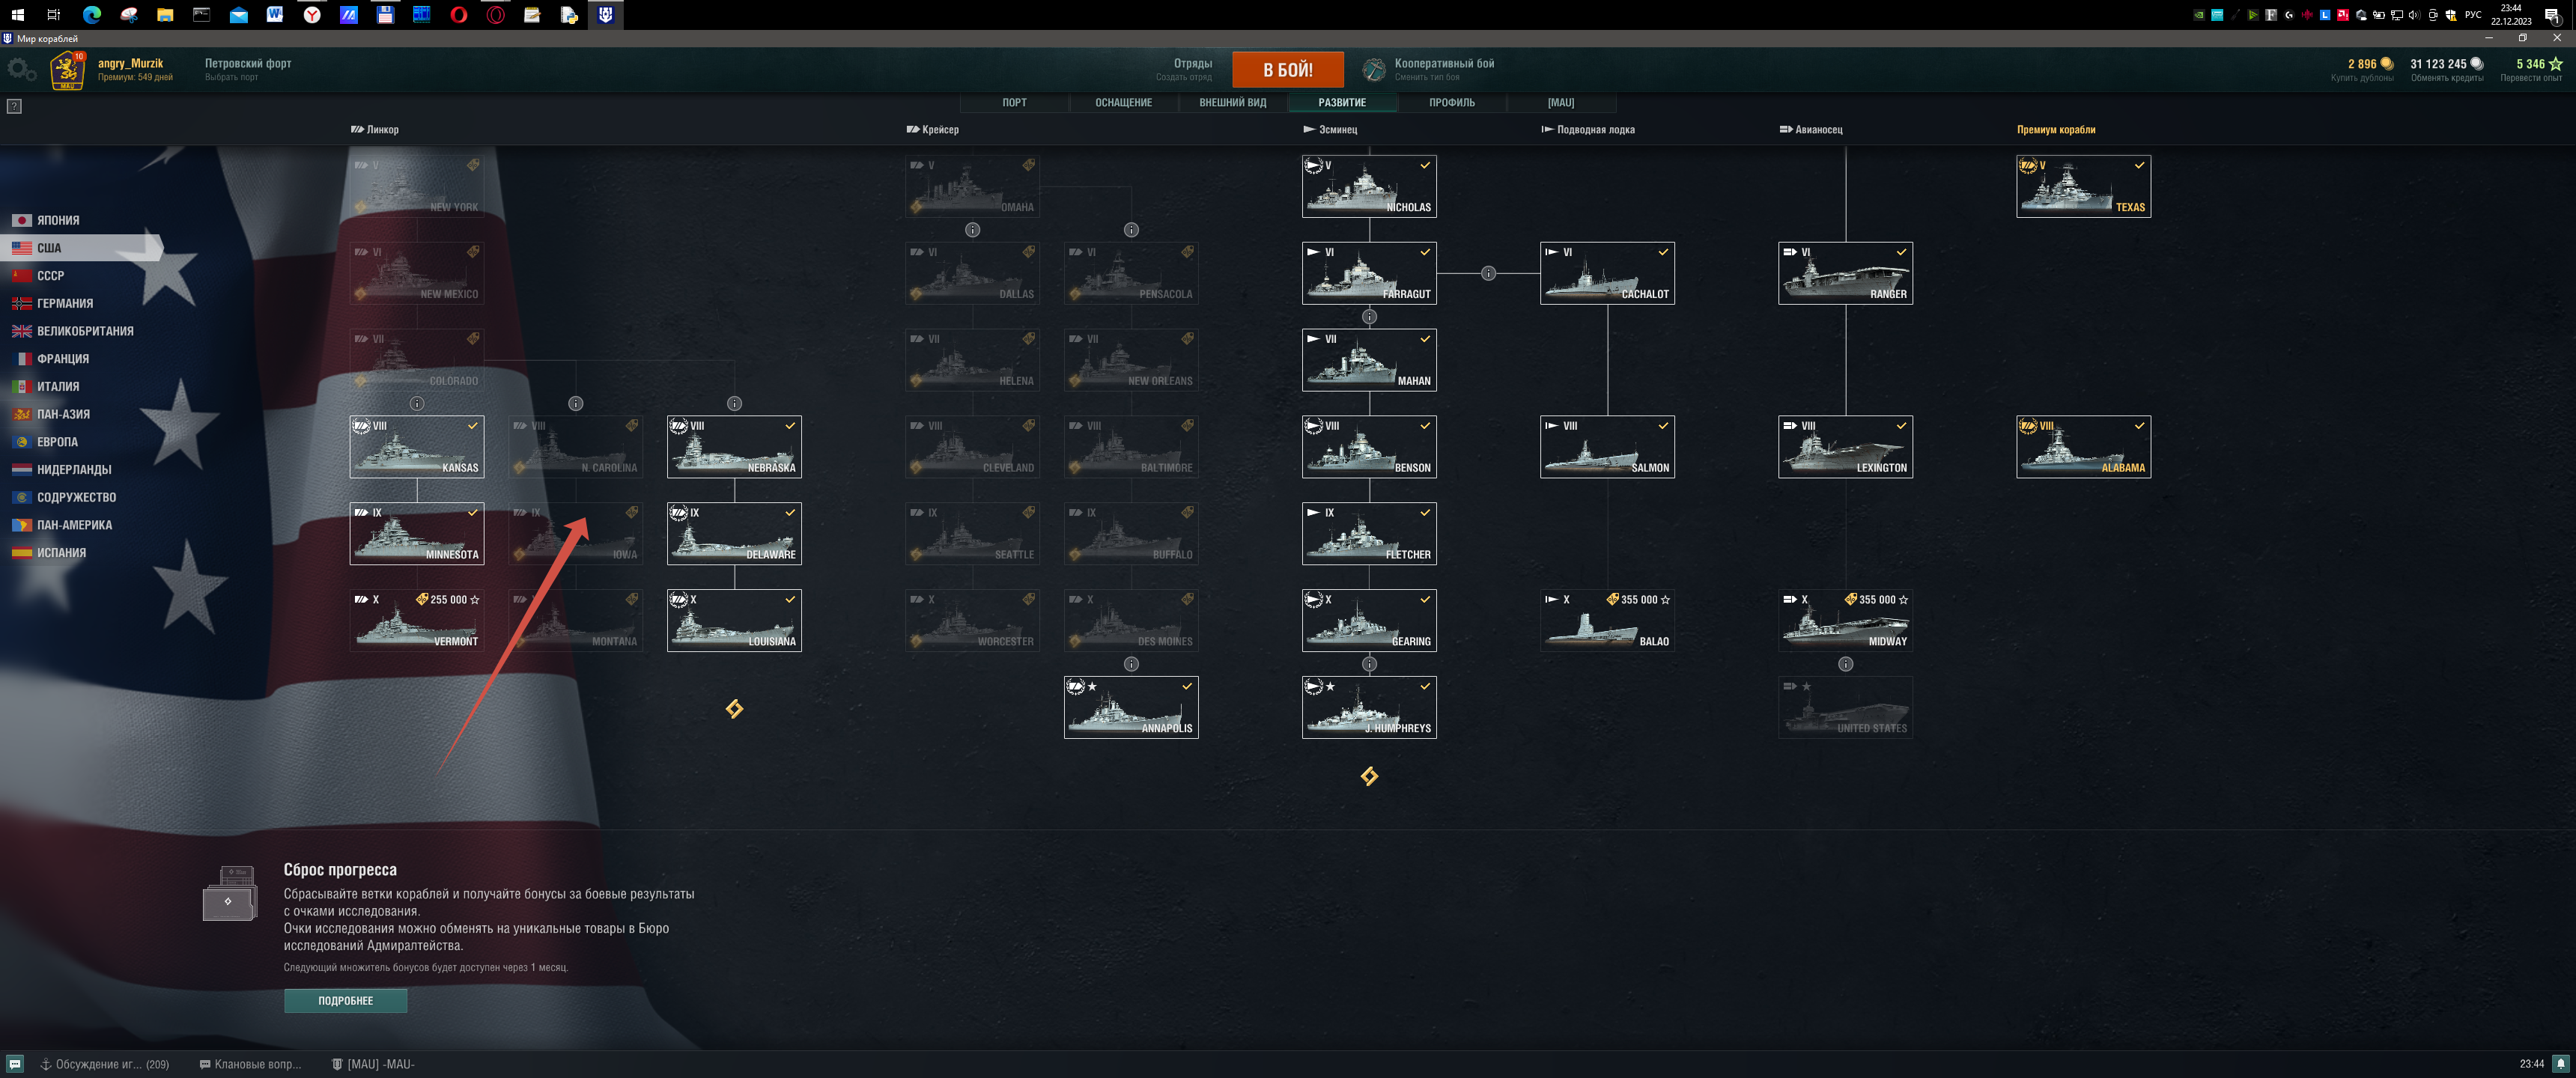Open the Обсуждение иг... chat channel
Viewport: 2576px width, 1078px height.
click(x=105, y=1064)
